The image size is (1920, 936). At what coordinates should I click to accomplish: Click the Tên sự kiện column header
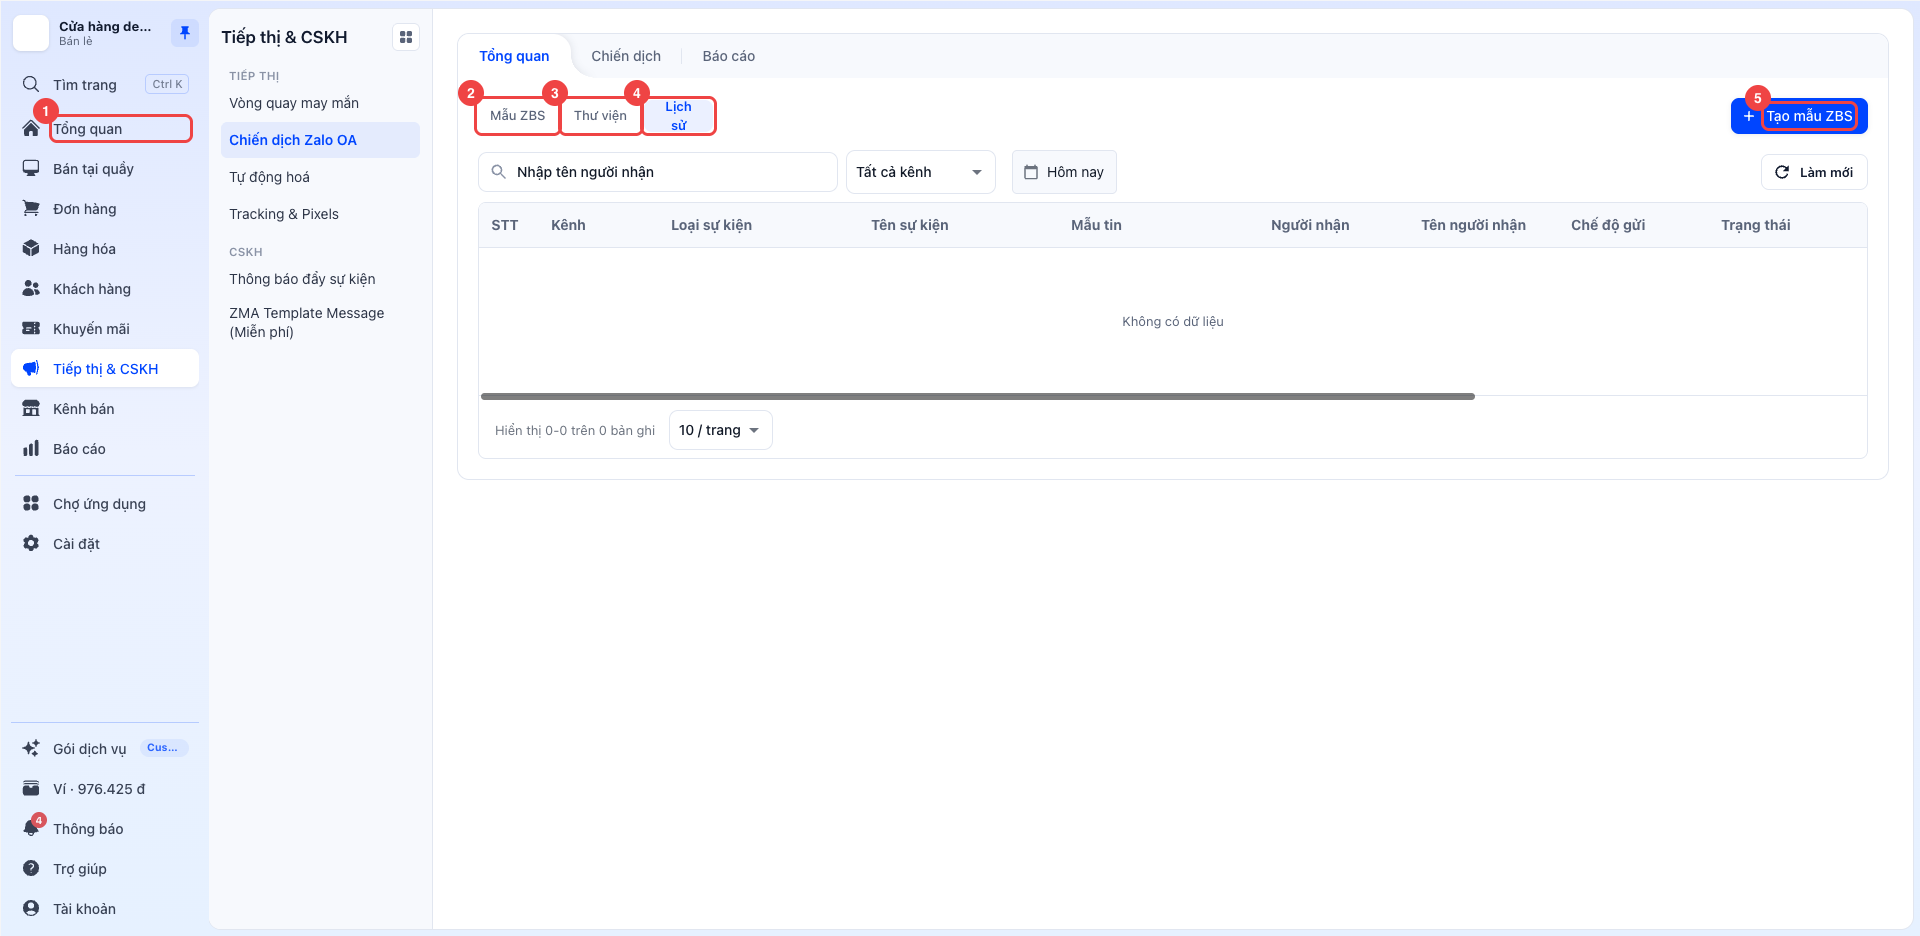point(909,225)
